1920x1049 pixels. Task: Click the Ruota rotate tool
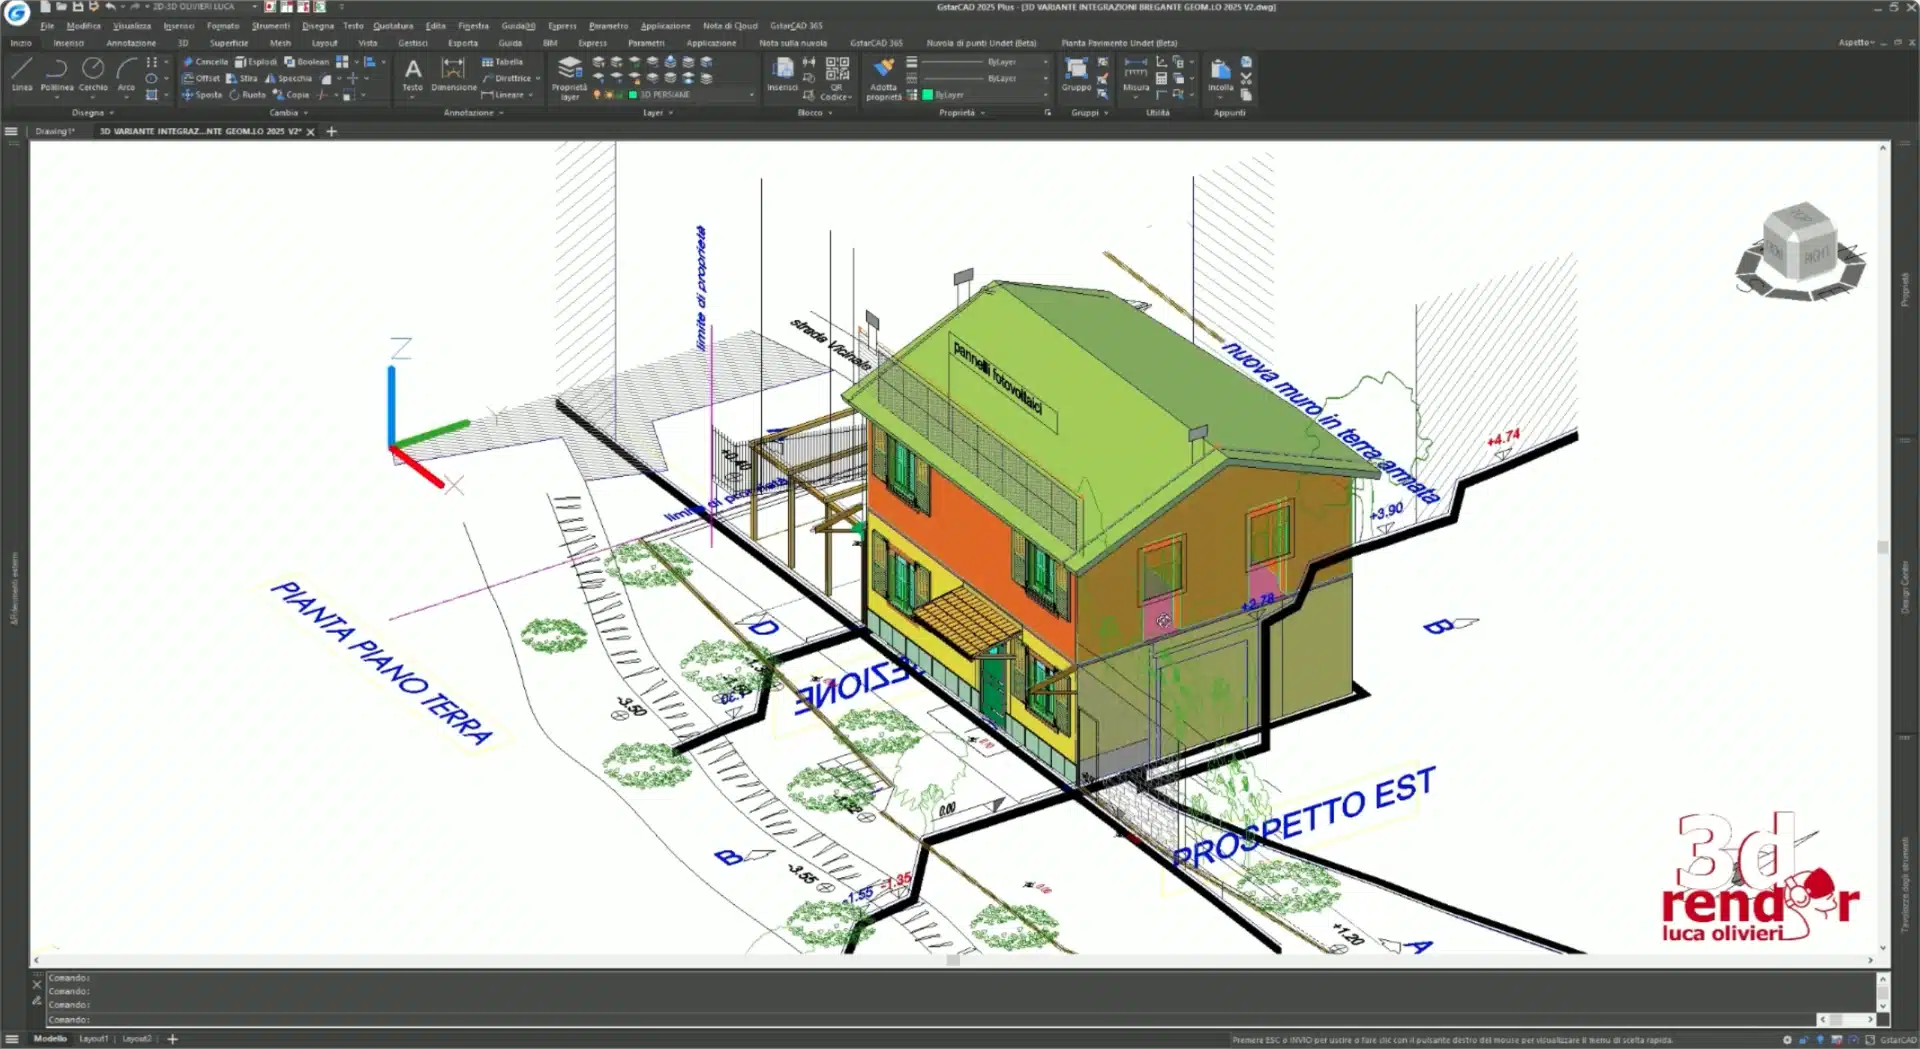point(247,95)
